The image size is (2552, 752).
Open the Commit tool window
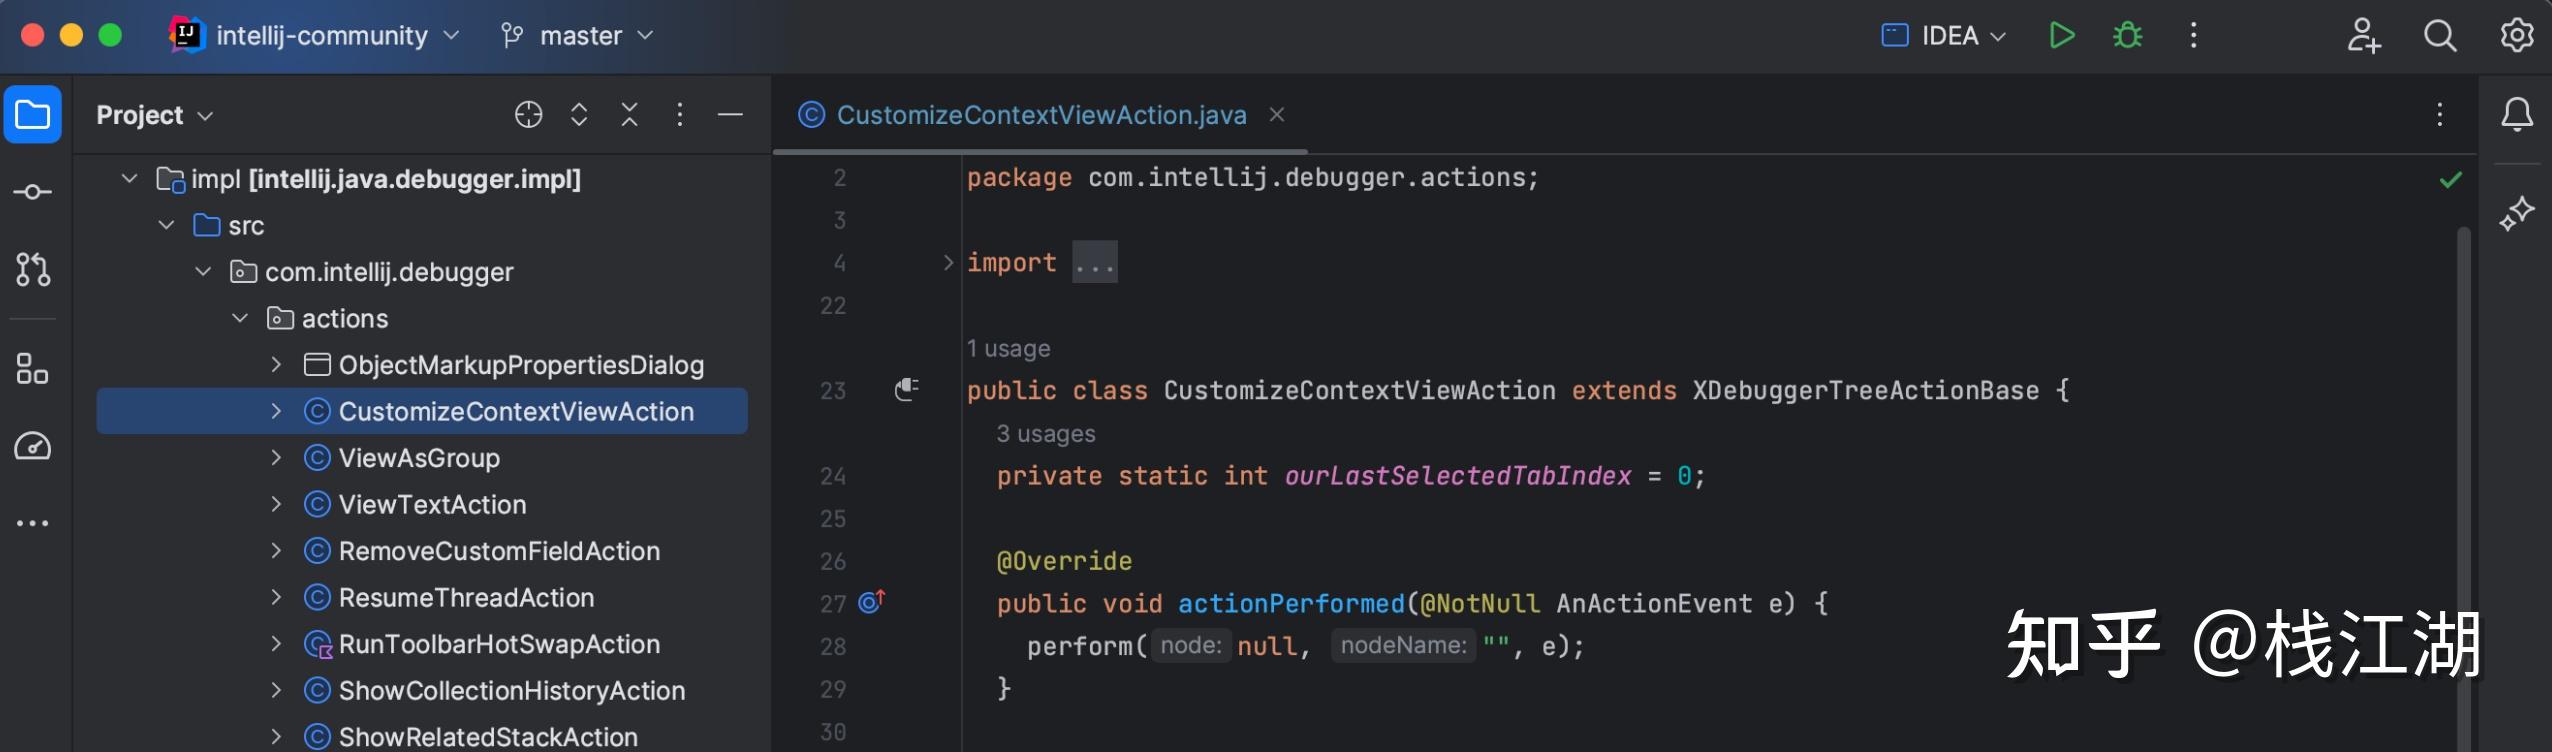click(x=32, y=192)
